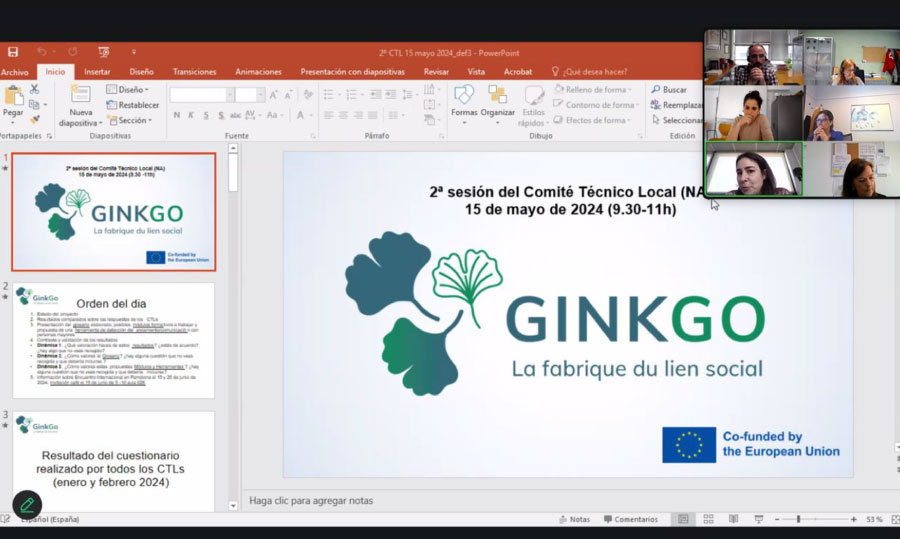This screenshot has height=539, width=900.
Task: Open the font name combo box
Action: coord(200,94)
